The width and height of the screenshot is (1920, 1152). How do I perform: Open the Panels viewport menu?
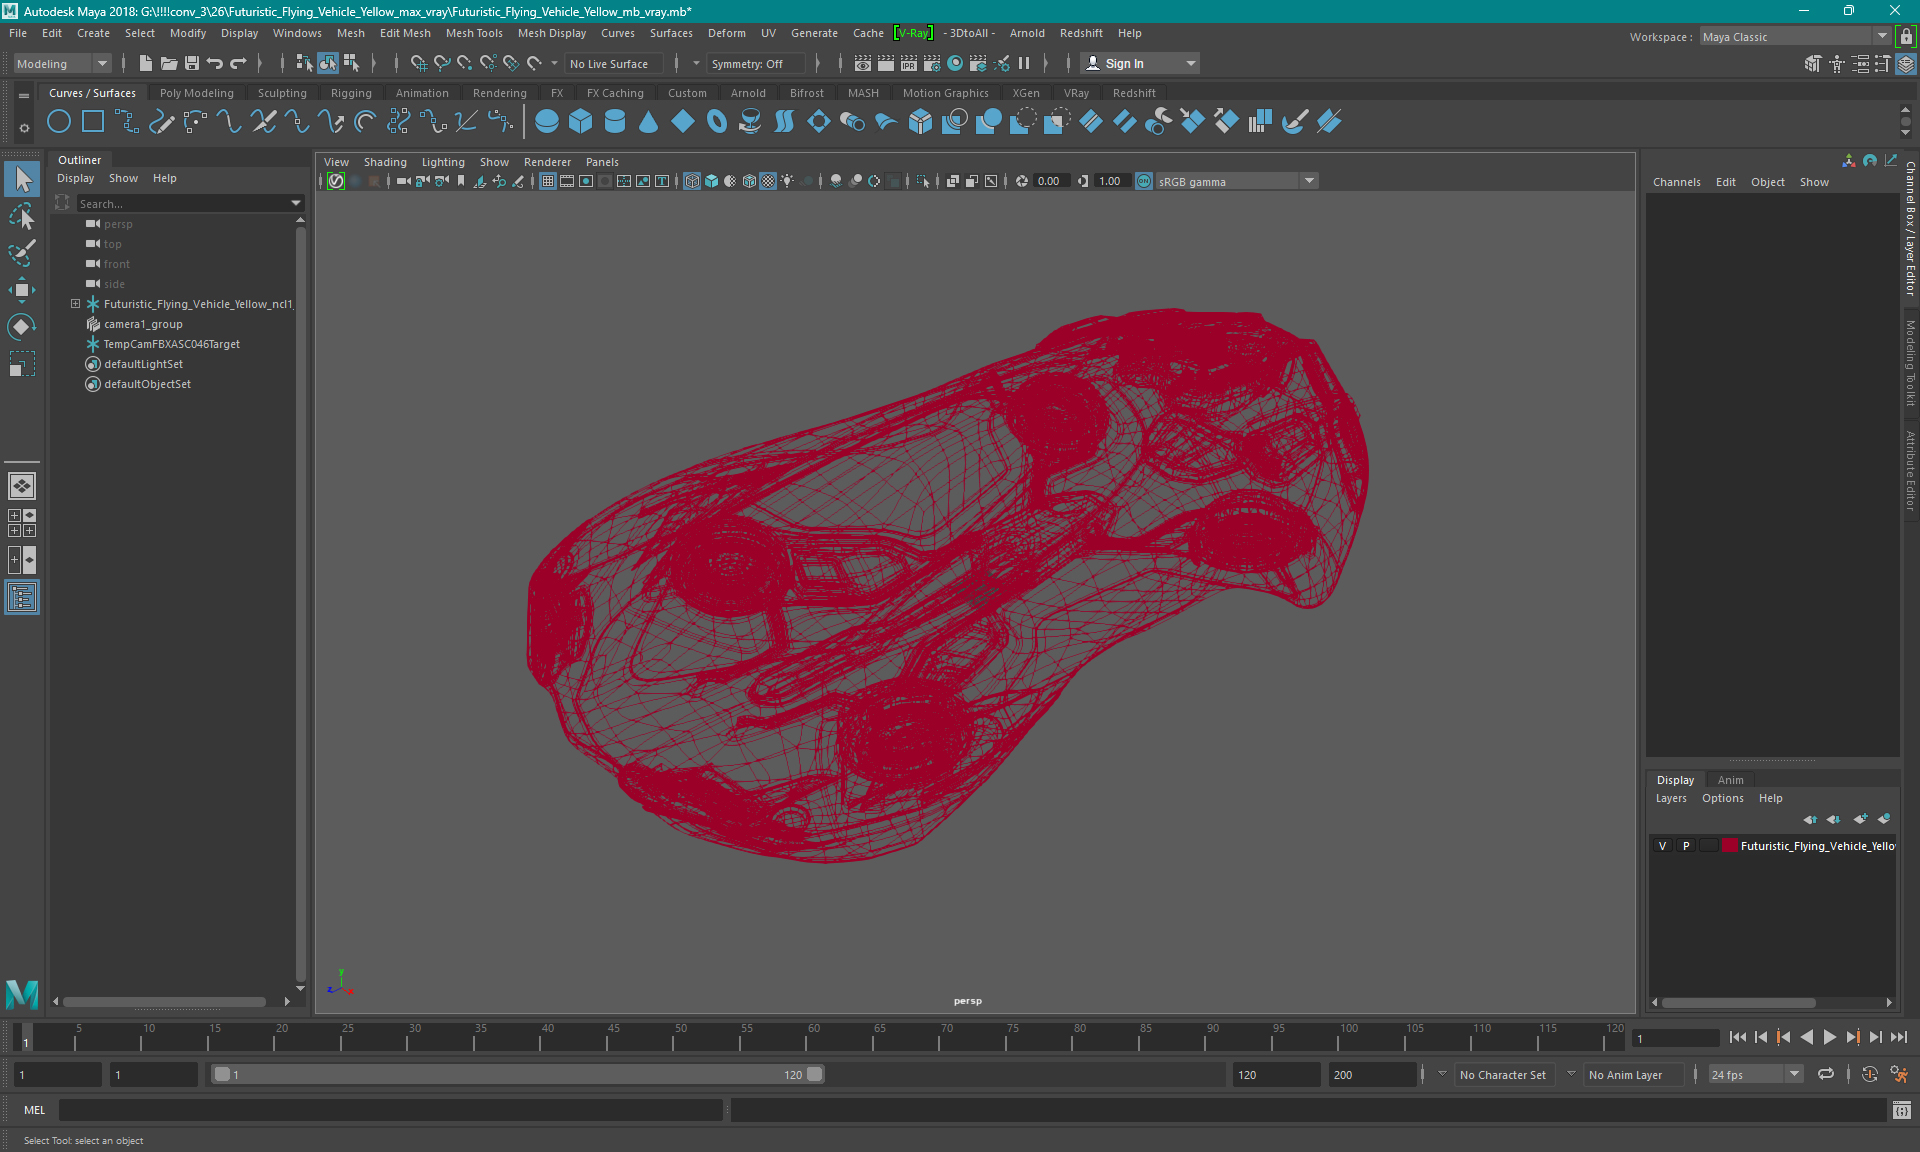[x=603, y=162]
